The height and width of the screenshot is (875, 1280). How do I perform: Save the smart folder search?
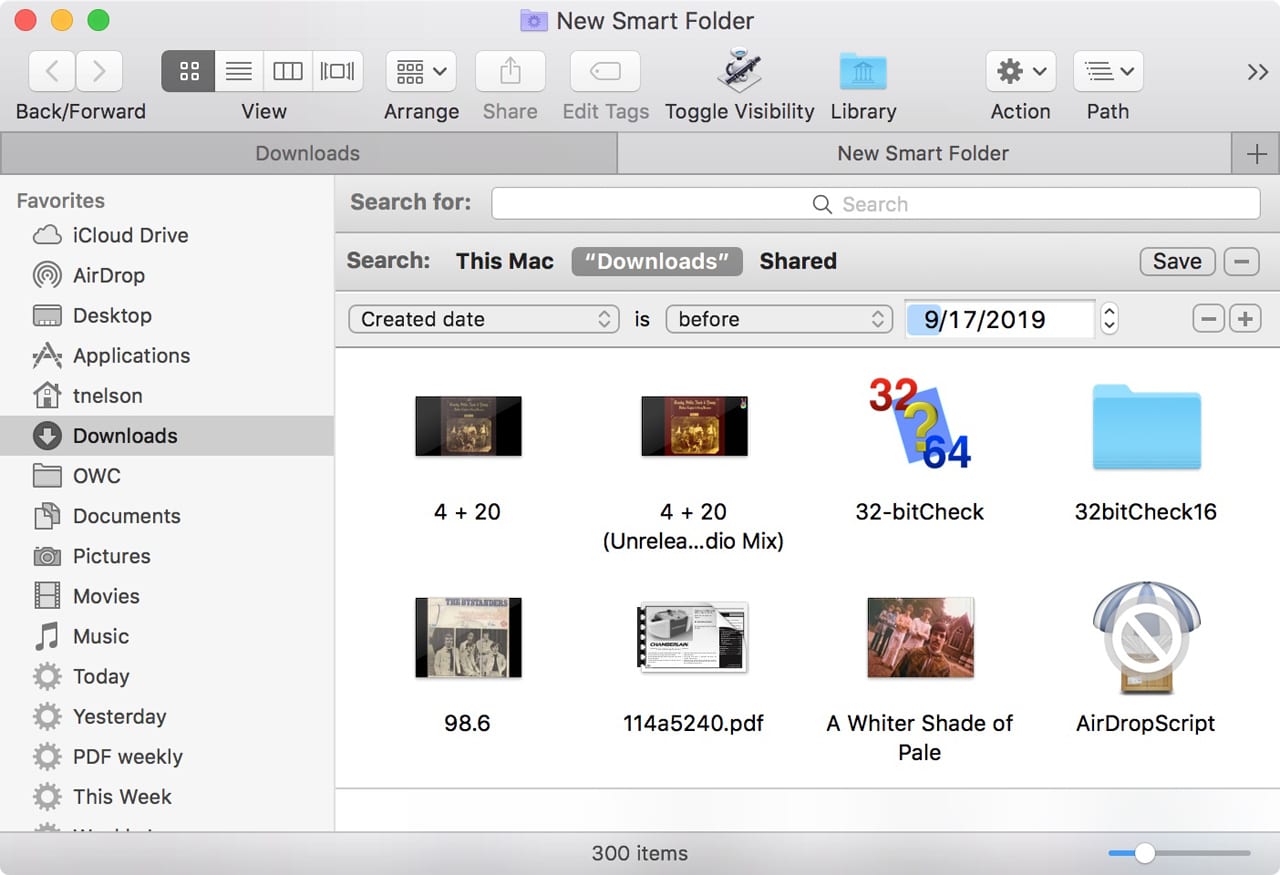(1177, 261)
